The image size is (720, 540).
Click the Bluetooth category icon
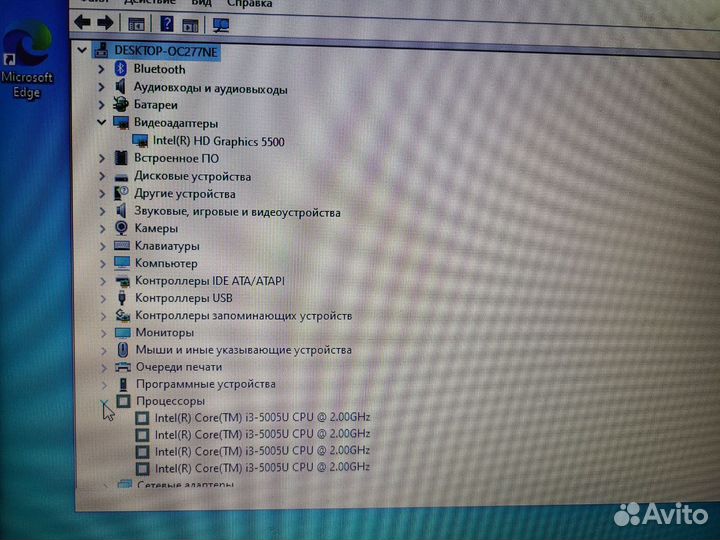coord(121,69)
